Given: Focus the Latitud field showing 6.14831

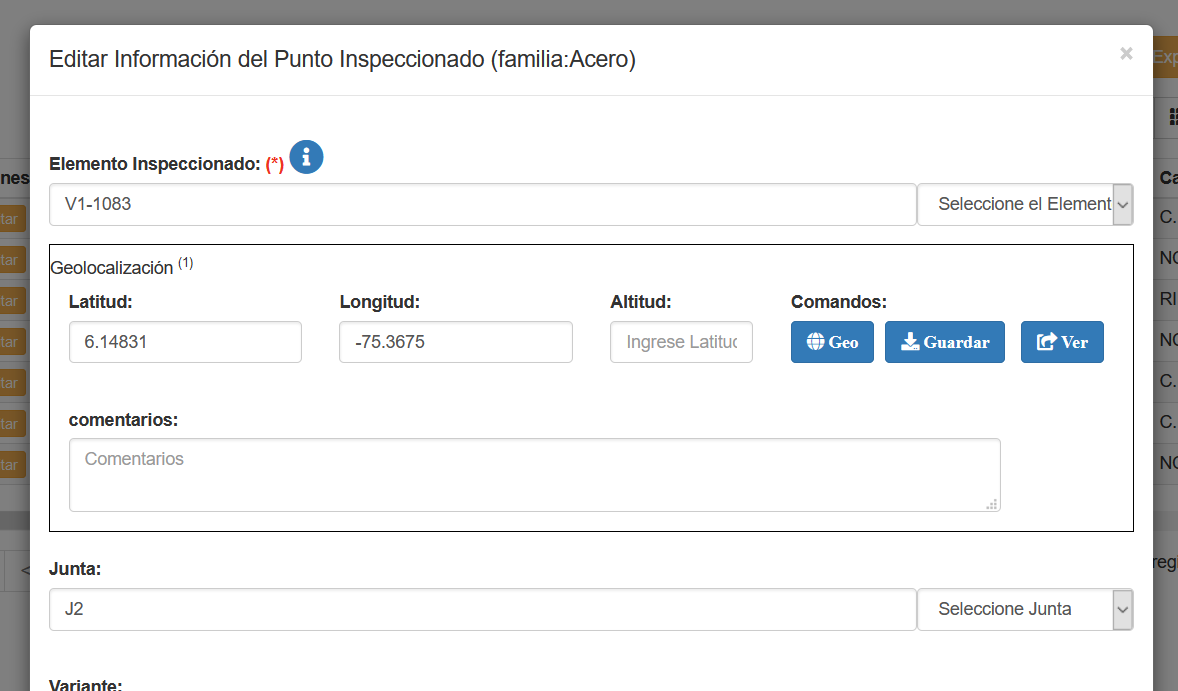Looking at the screenshot, I should [x=185, y=342].
